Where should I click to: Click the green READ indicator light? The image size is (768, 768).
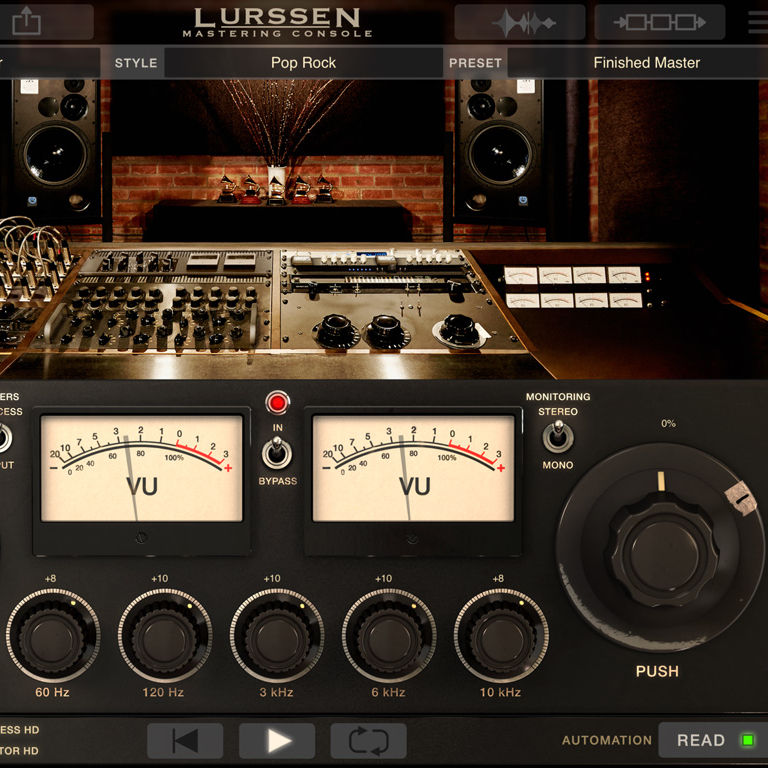748,740
